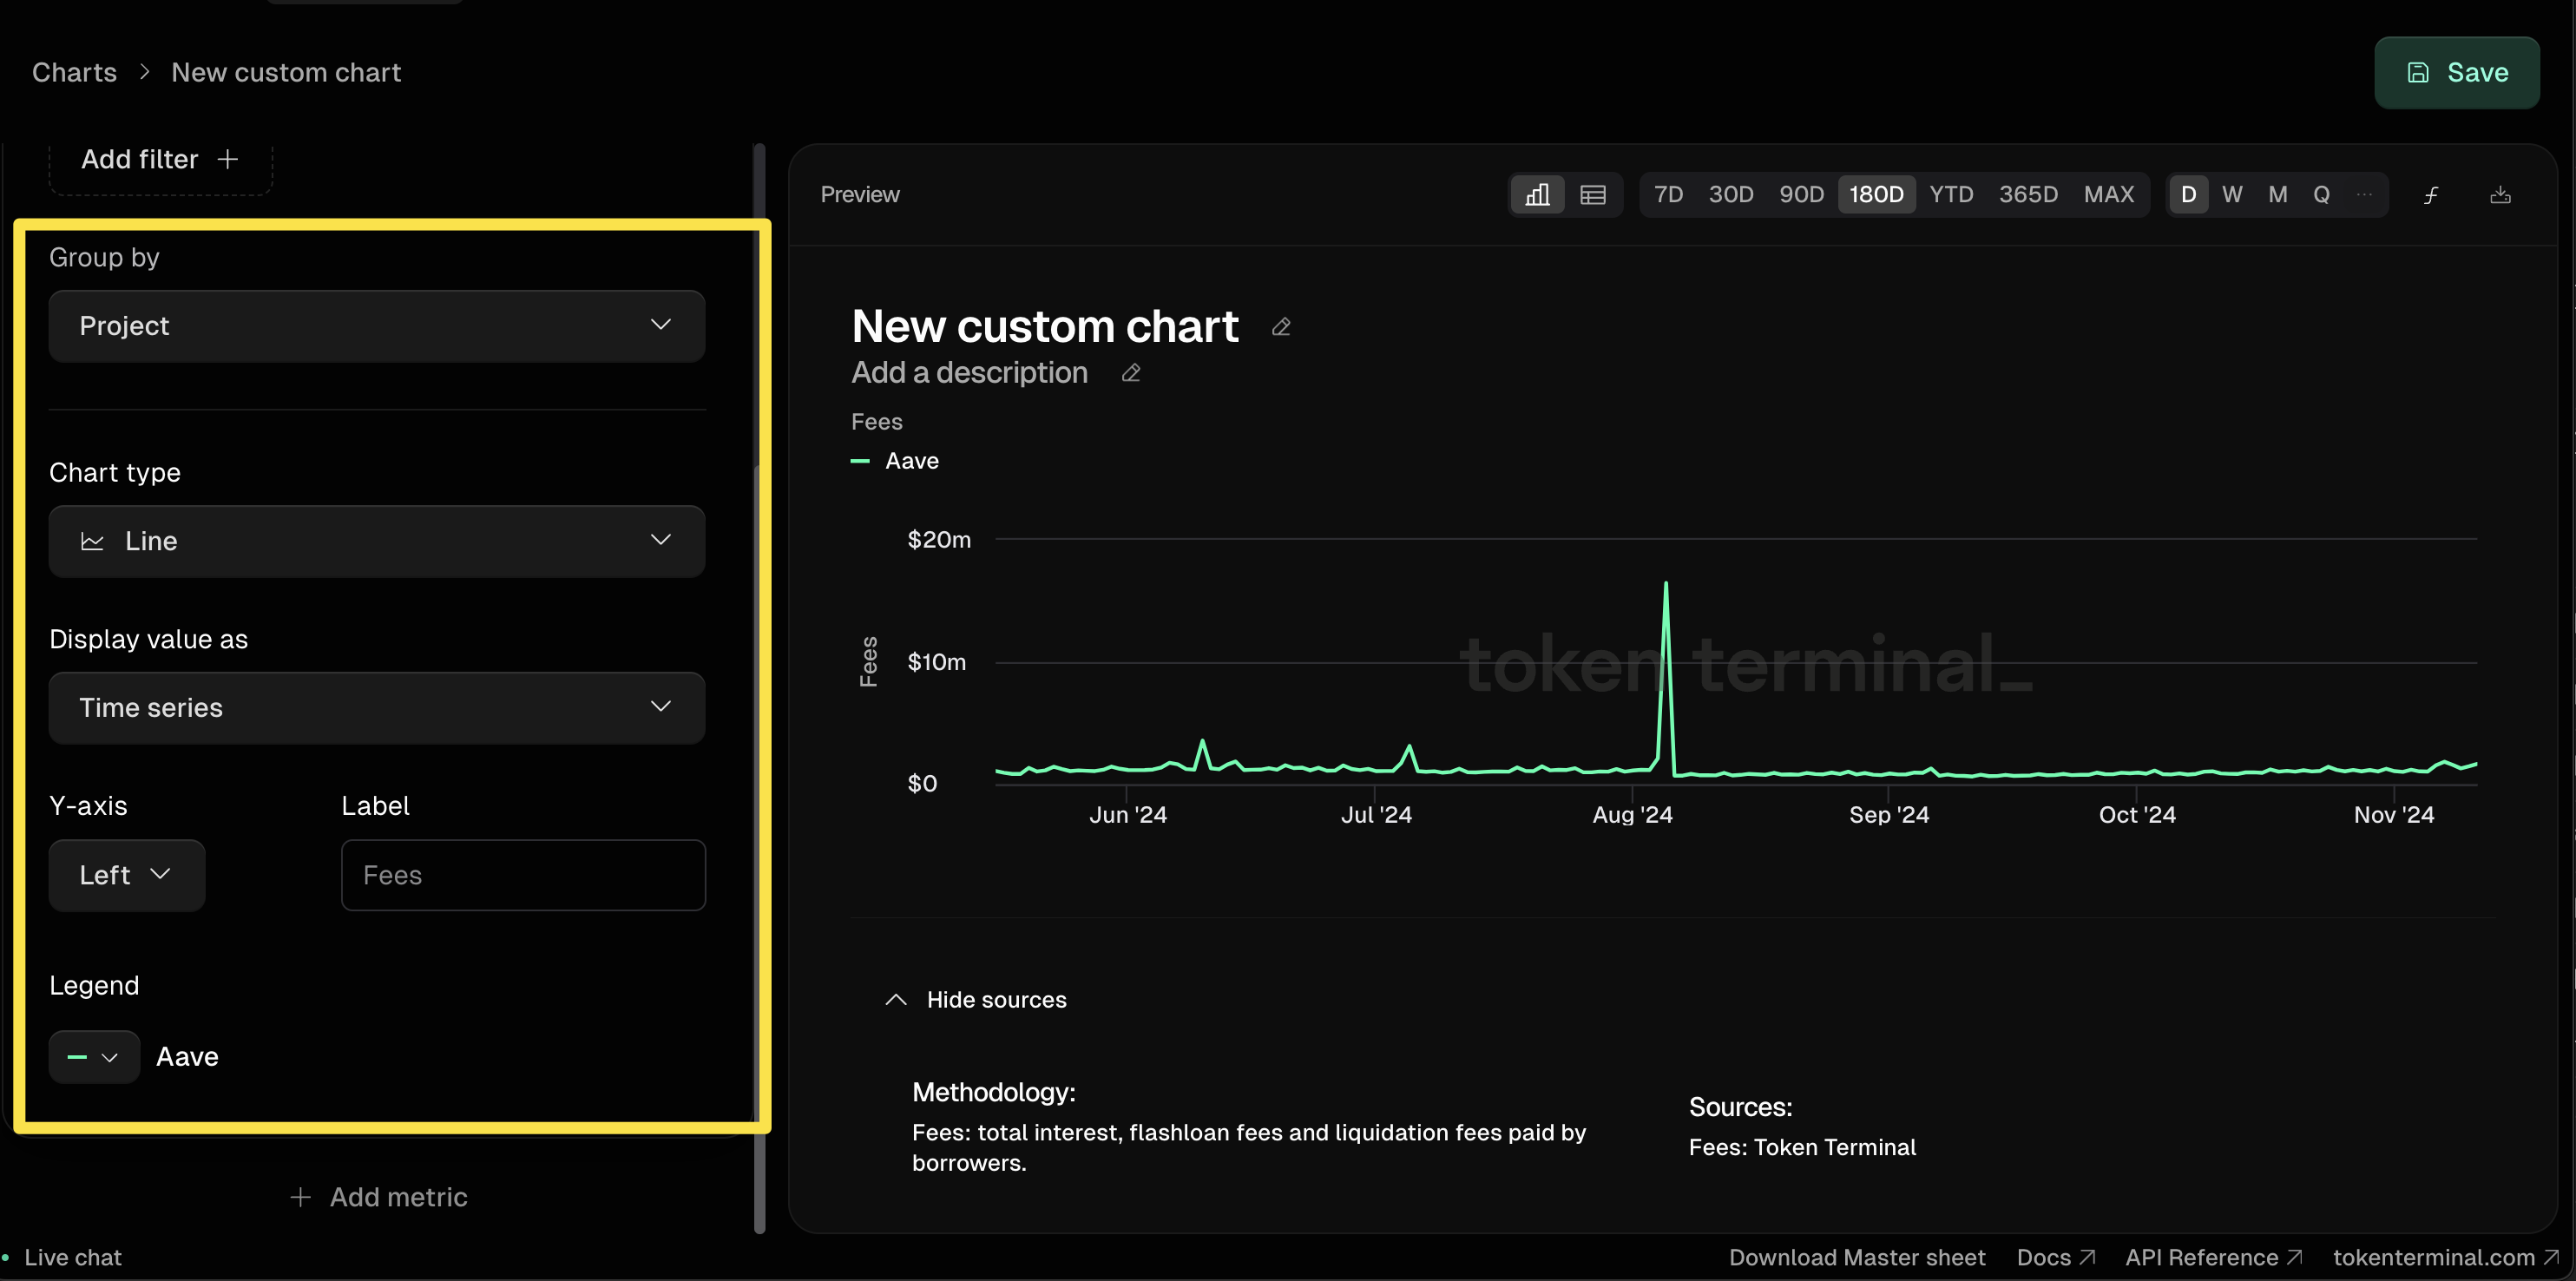Click the formula function icon
Screen dimensions: 2576x1281
(2431, 194)
